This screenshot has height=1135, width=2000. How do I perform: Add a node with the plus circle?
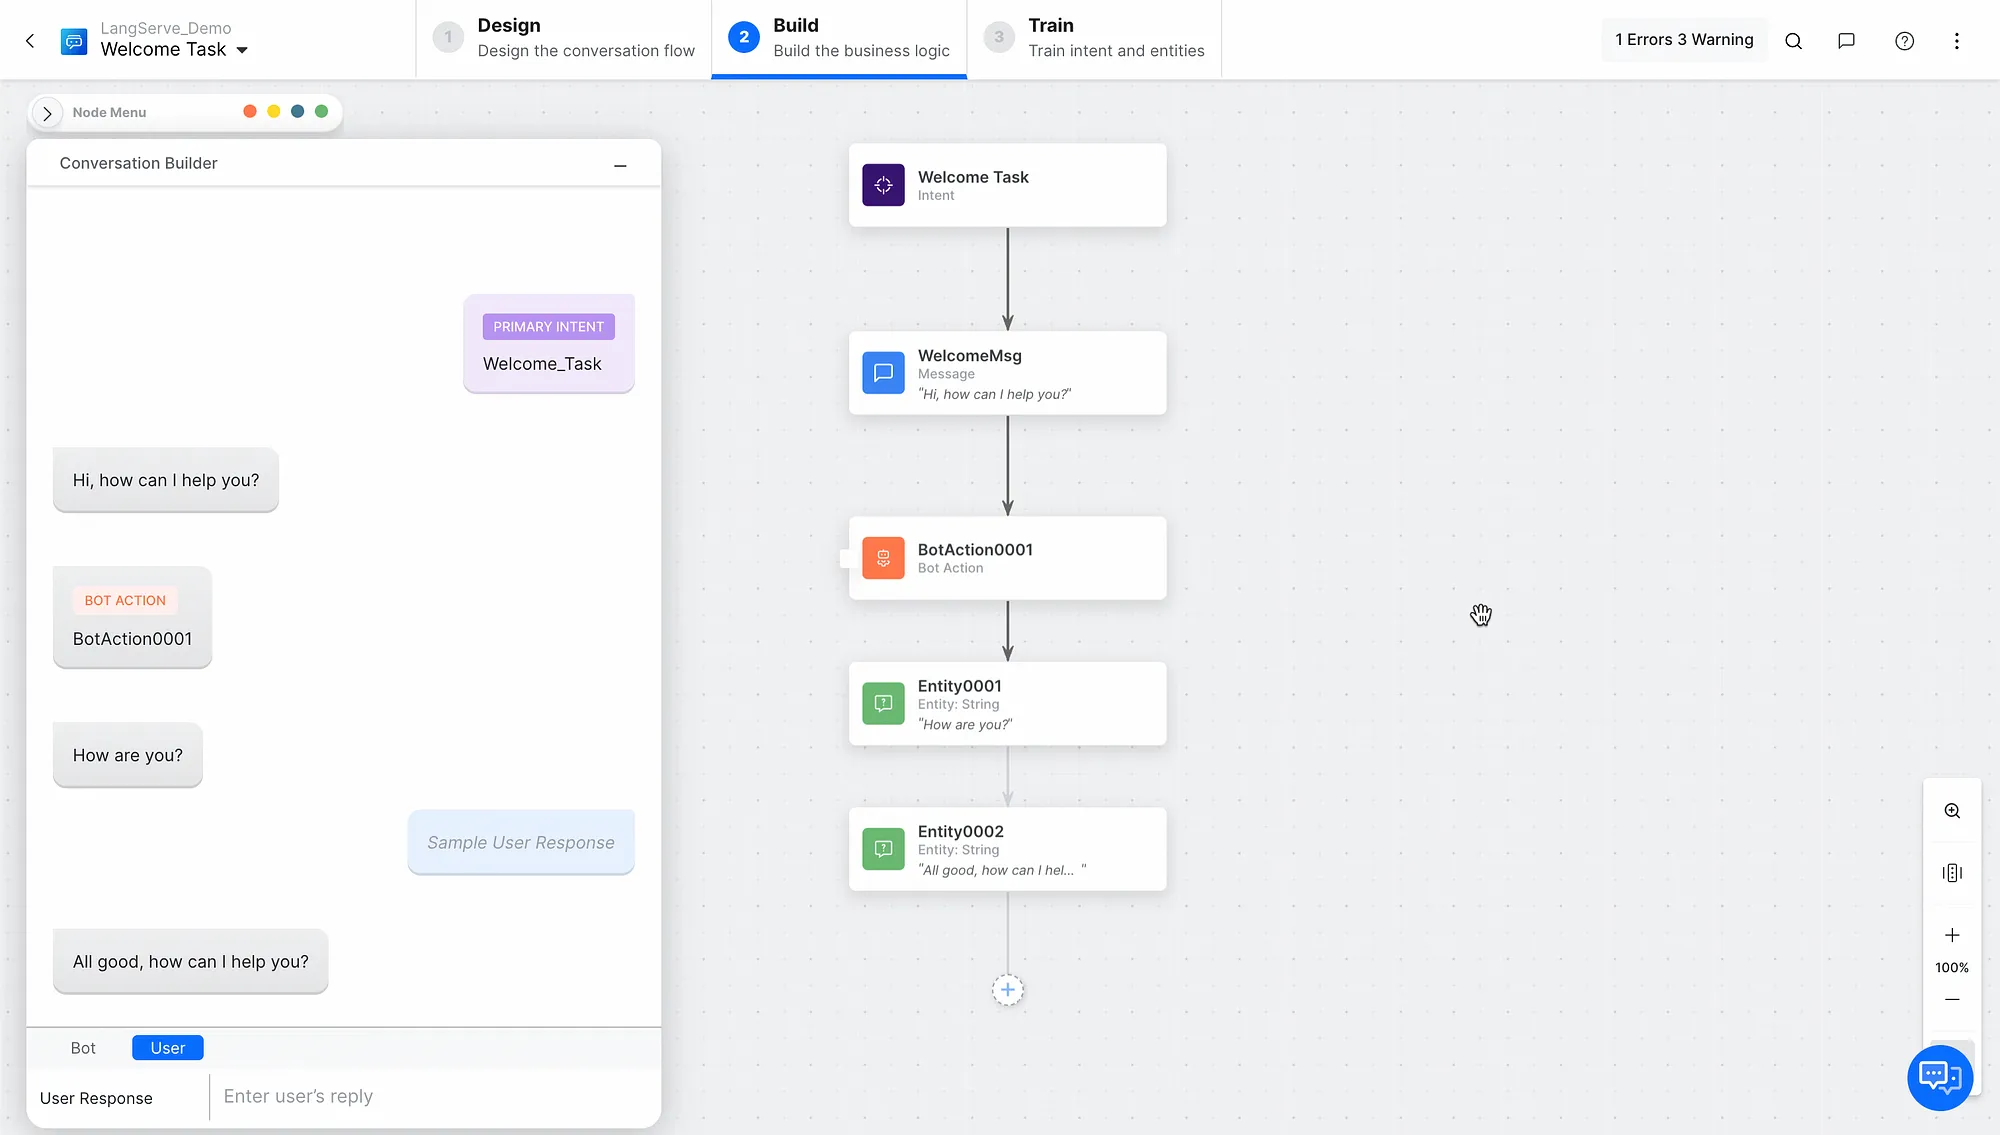[1007, 990]
